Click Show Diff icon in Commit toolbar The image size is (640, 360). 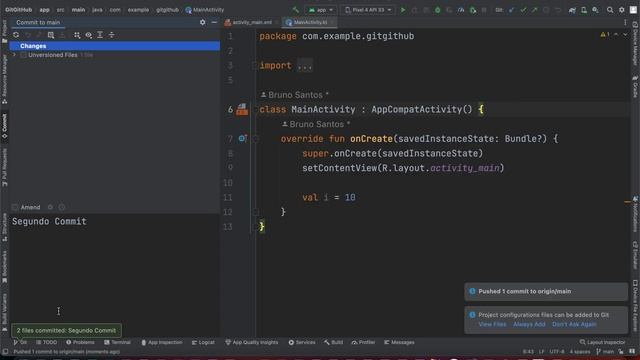[51, 35]
